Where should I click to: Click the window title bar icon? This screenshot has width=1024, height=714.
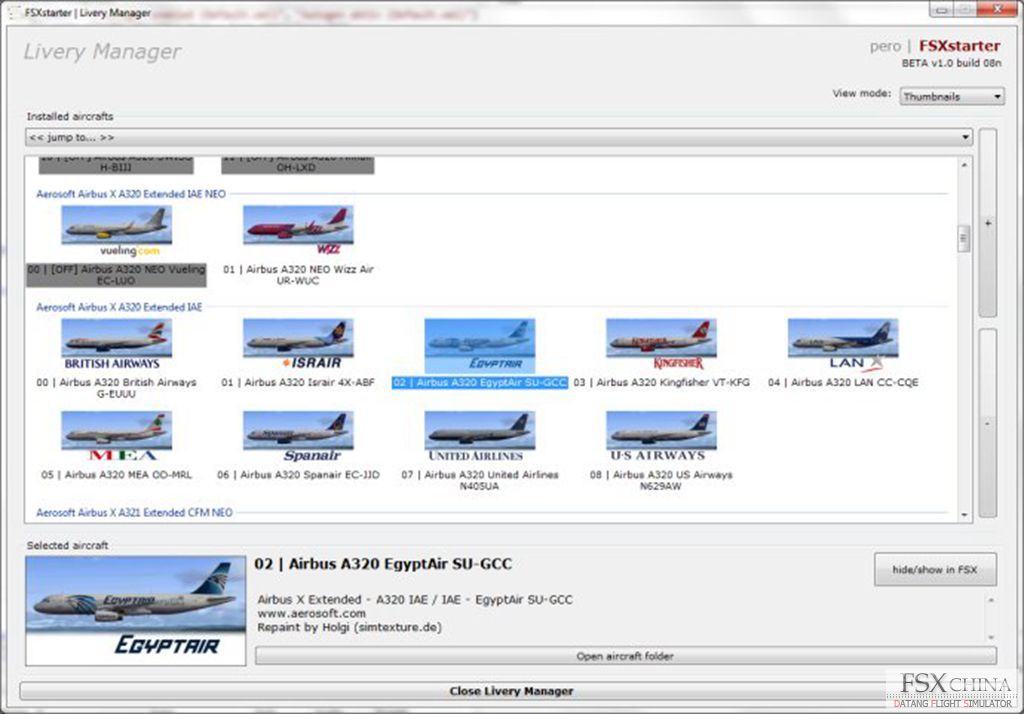pos(14,12)
